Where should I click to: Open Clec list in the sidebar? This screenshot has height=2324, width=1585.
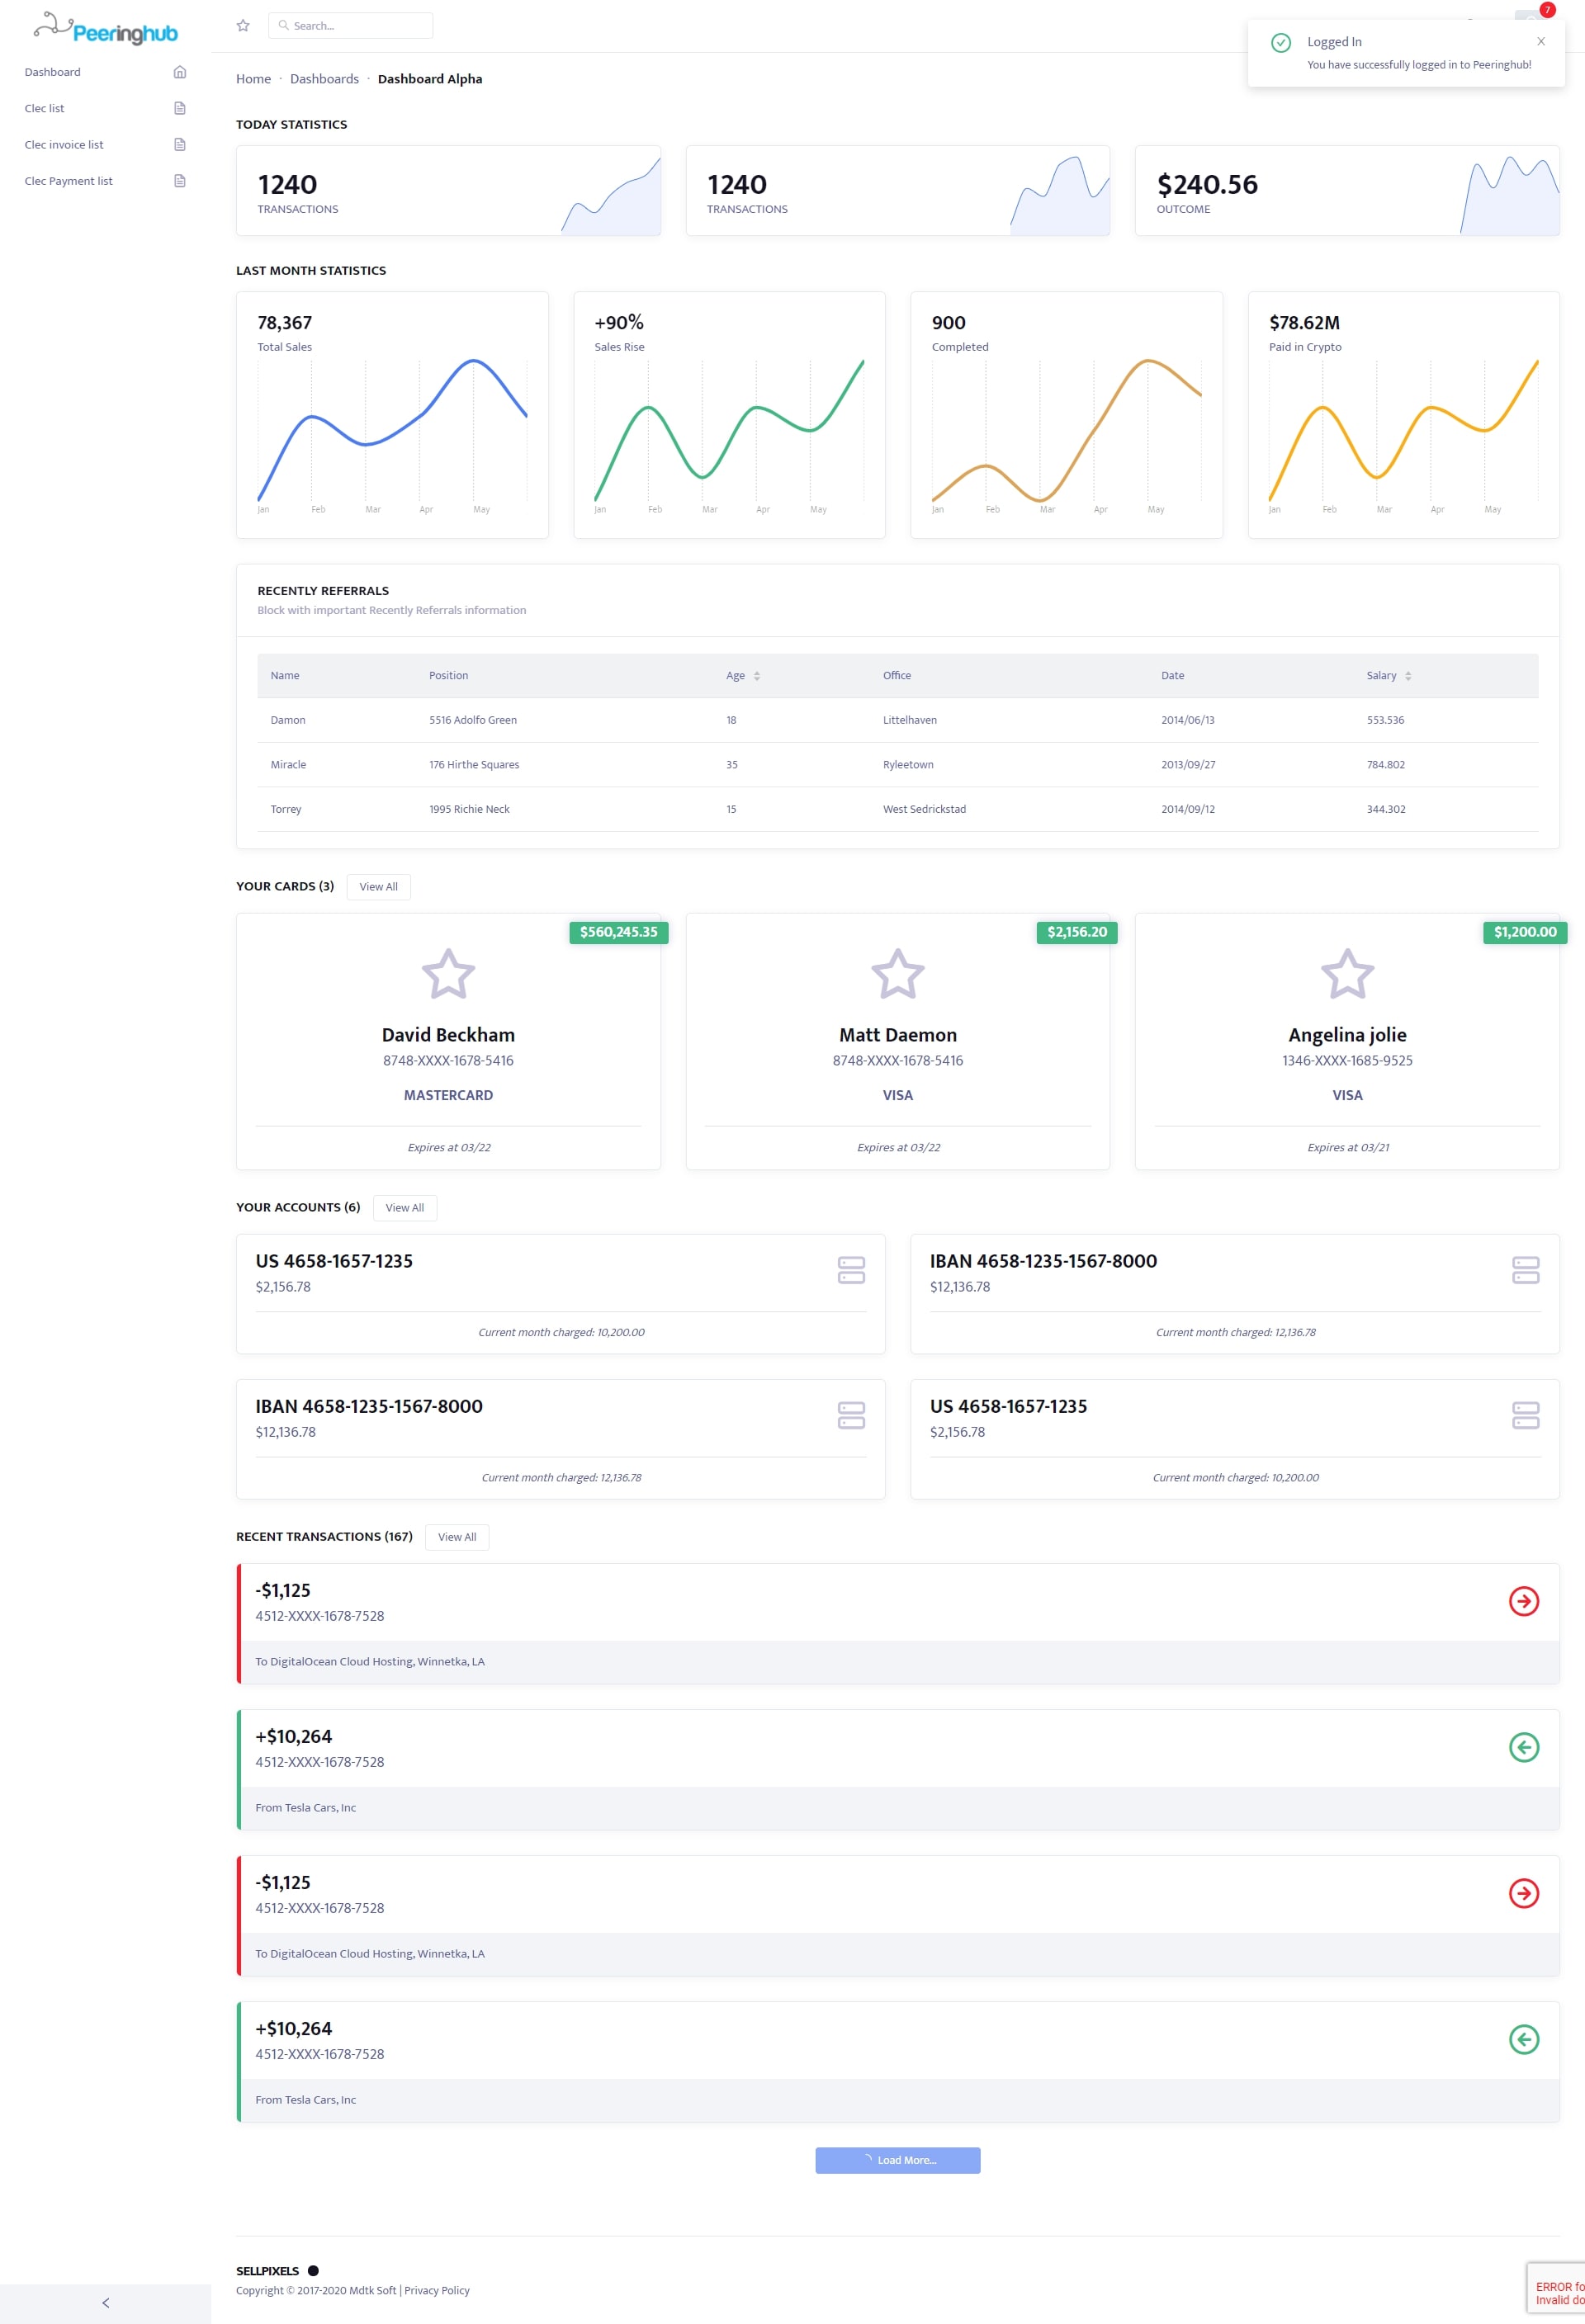[x=45, y=109]
